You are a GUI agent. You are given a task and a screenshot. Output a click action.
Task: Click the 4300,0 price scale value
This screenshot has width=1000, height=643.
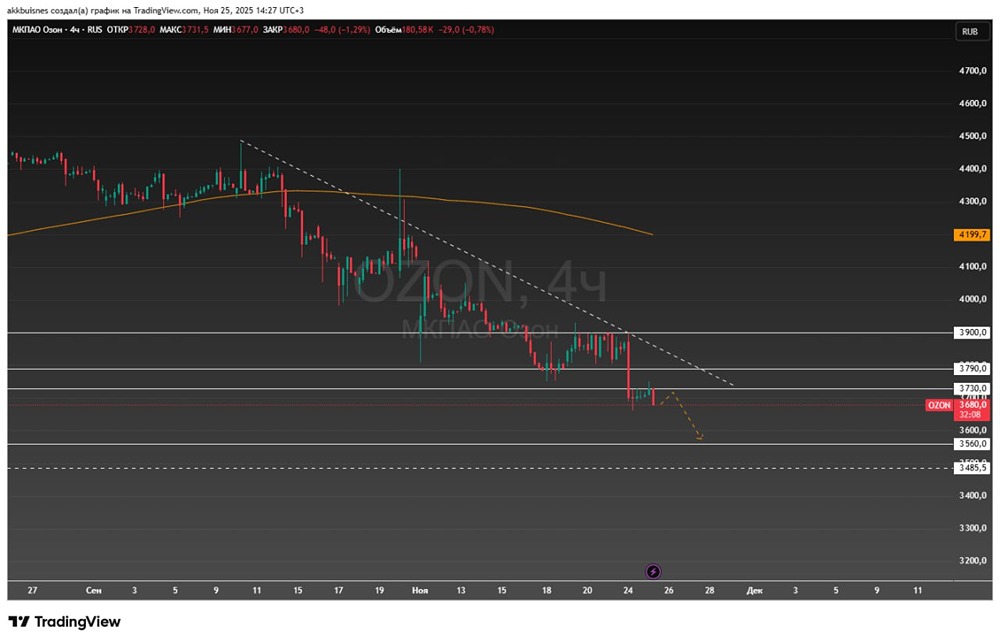pos(973,202)
